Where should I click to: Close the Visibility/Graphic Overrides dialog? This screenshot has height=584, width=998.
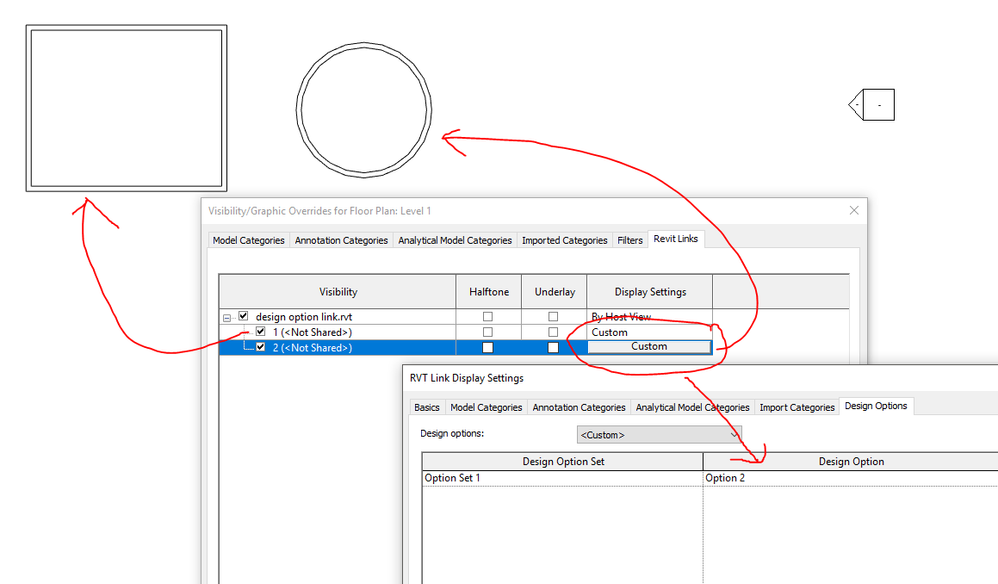854,211
